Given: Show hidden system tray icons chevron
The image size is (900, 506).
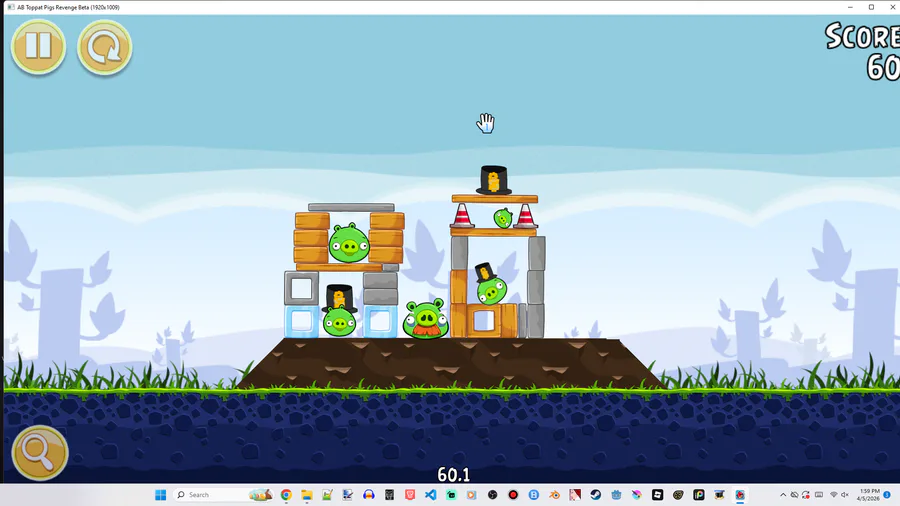Looking at the screenshot, I should pos(783,495).
